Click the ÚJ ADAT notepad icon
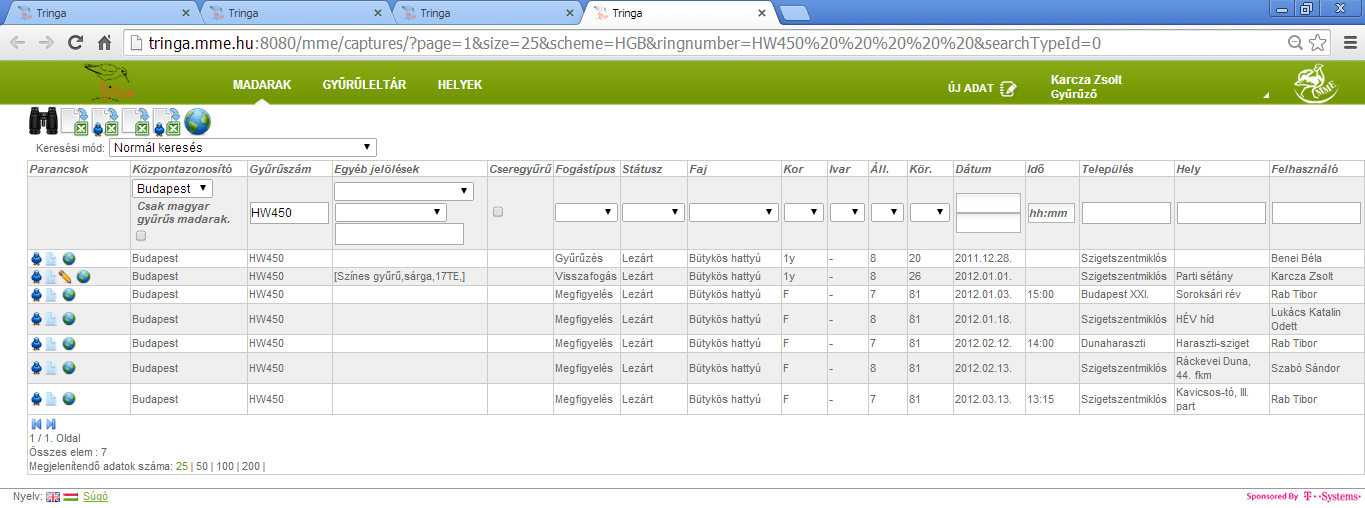 [x=1008, y=88]
